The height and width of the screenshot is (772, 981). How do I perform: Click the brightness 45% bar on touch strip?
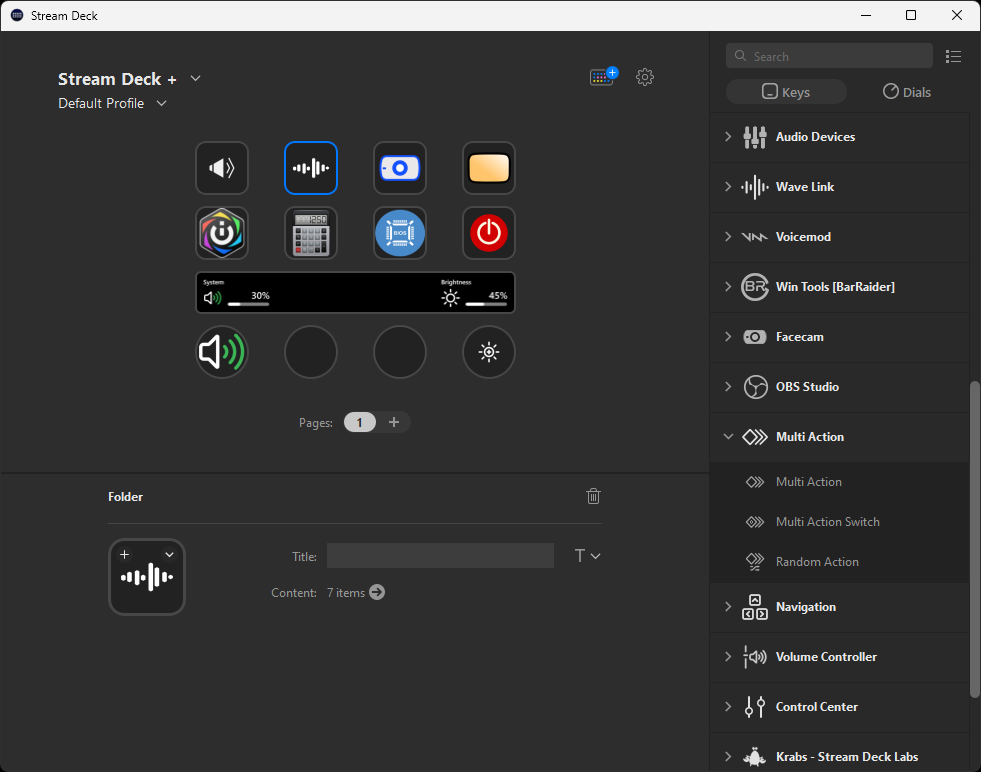(486, 304)
